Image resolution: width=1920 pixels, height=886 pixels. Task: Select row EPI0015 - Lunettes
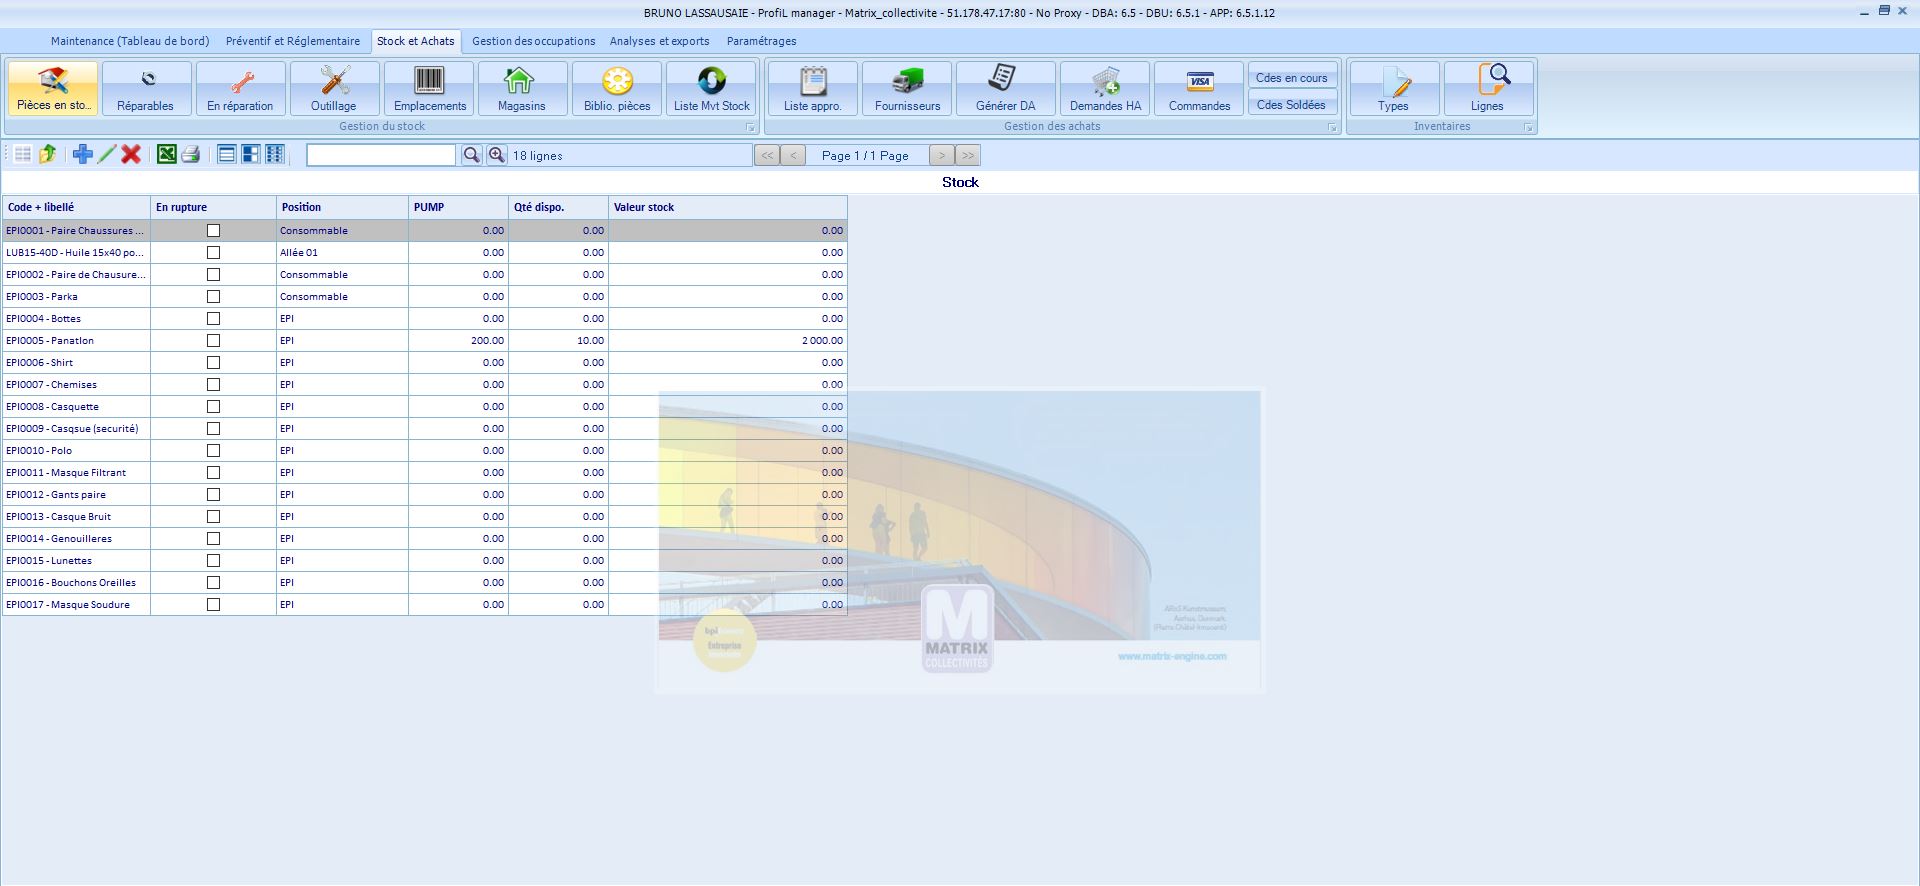coord(425,560)
